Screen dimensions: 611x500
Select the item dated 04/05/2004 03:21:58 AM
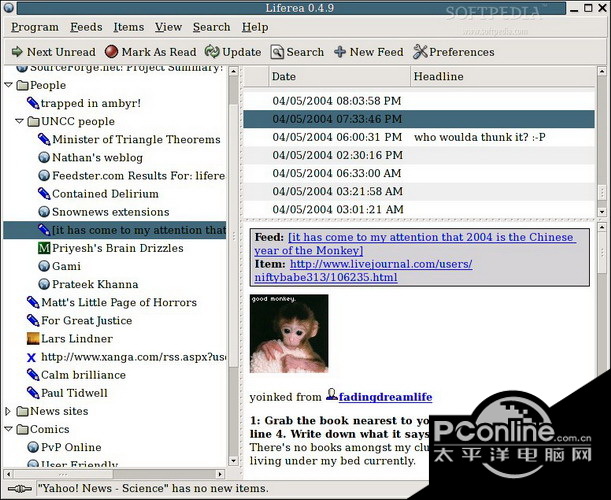pos(419,191)
